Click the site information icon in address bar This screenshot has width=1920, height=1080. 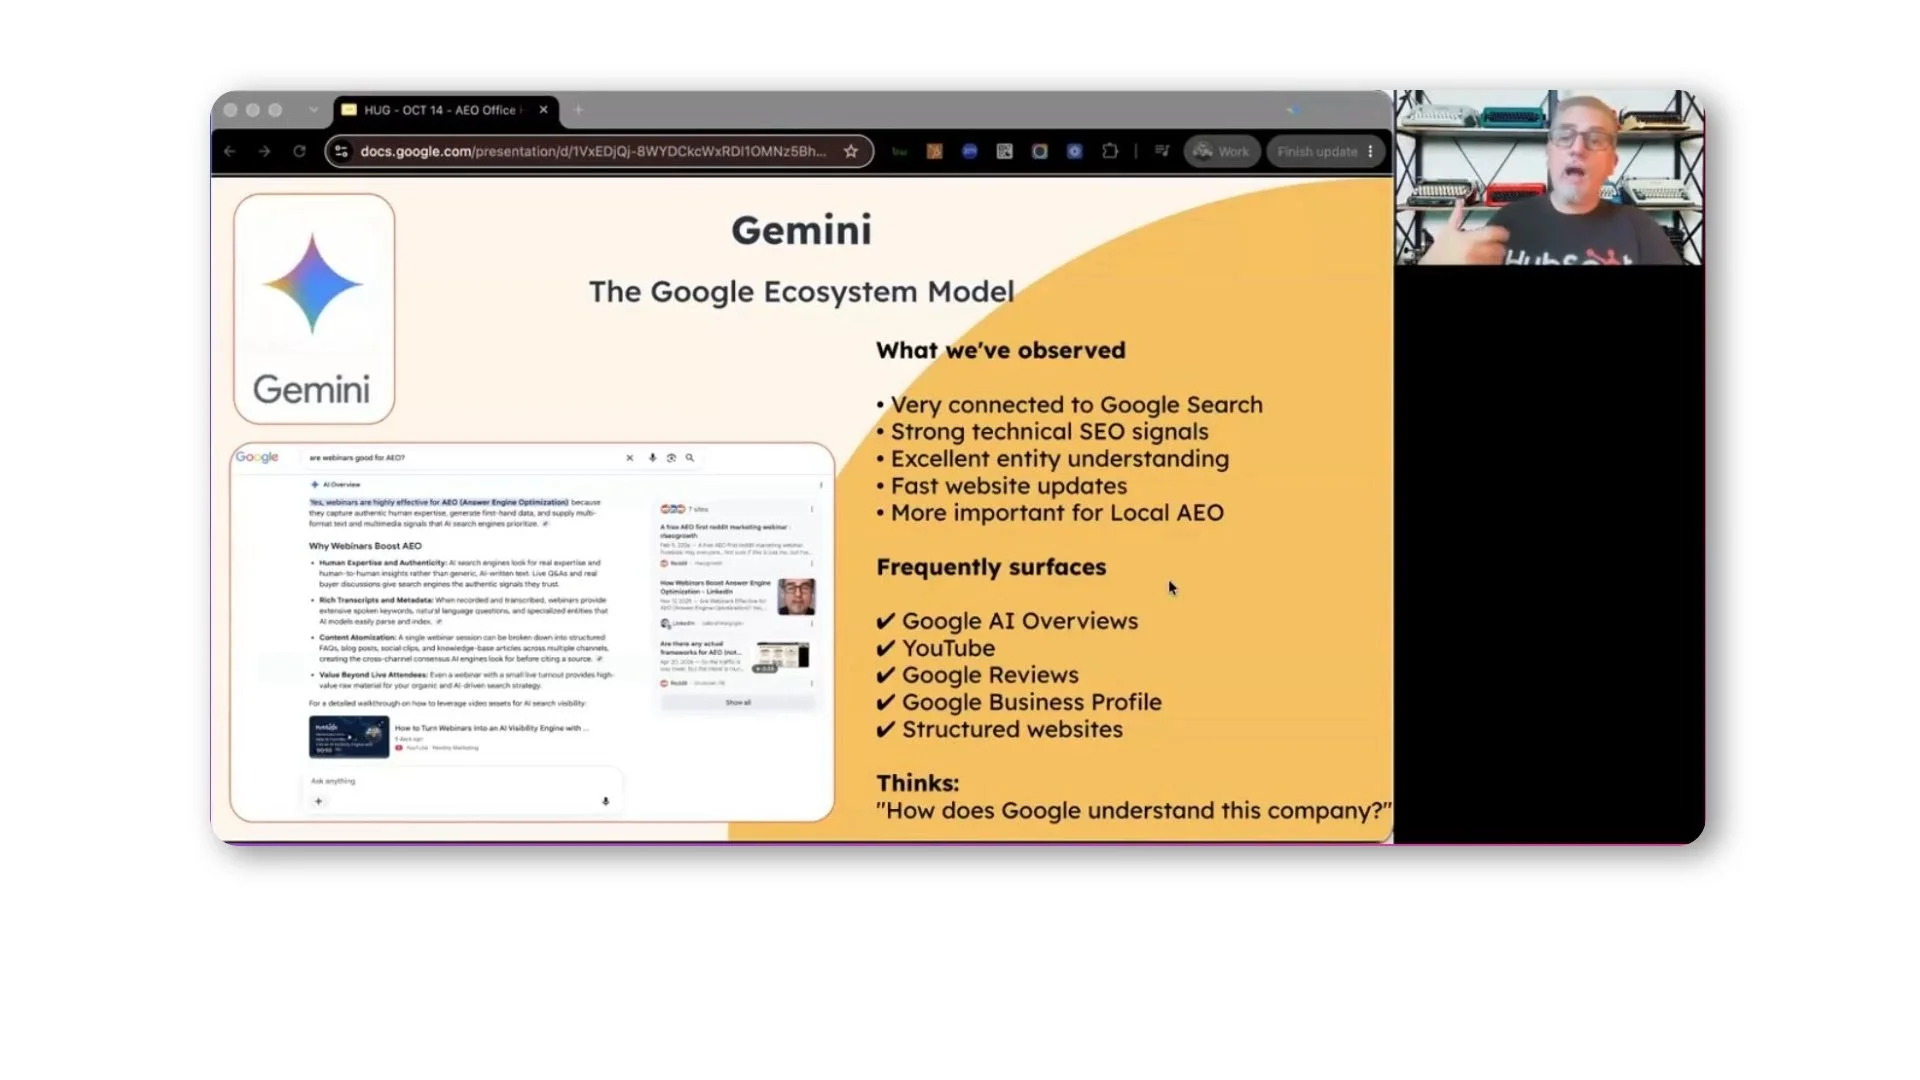[341, 151]
